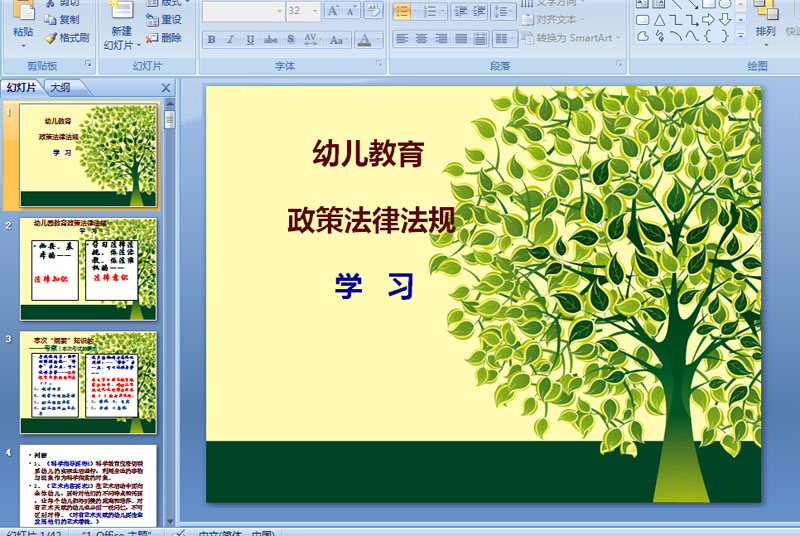Select the down arrow shape
800x536 pixels.
(724, 20)
